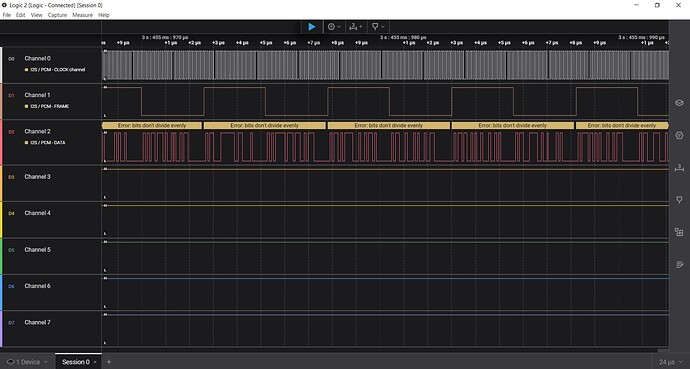Viewport: 690px width, 369px height.
Task: Open the 1 Device selector dropdown
Action: [x=27, y=362]
